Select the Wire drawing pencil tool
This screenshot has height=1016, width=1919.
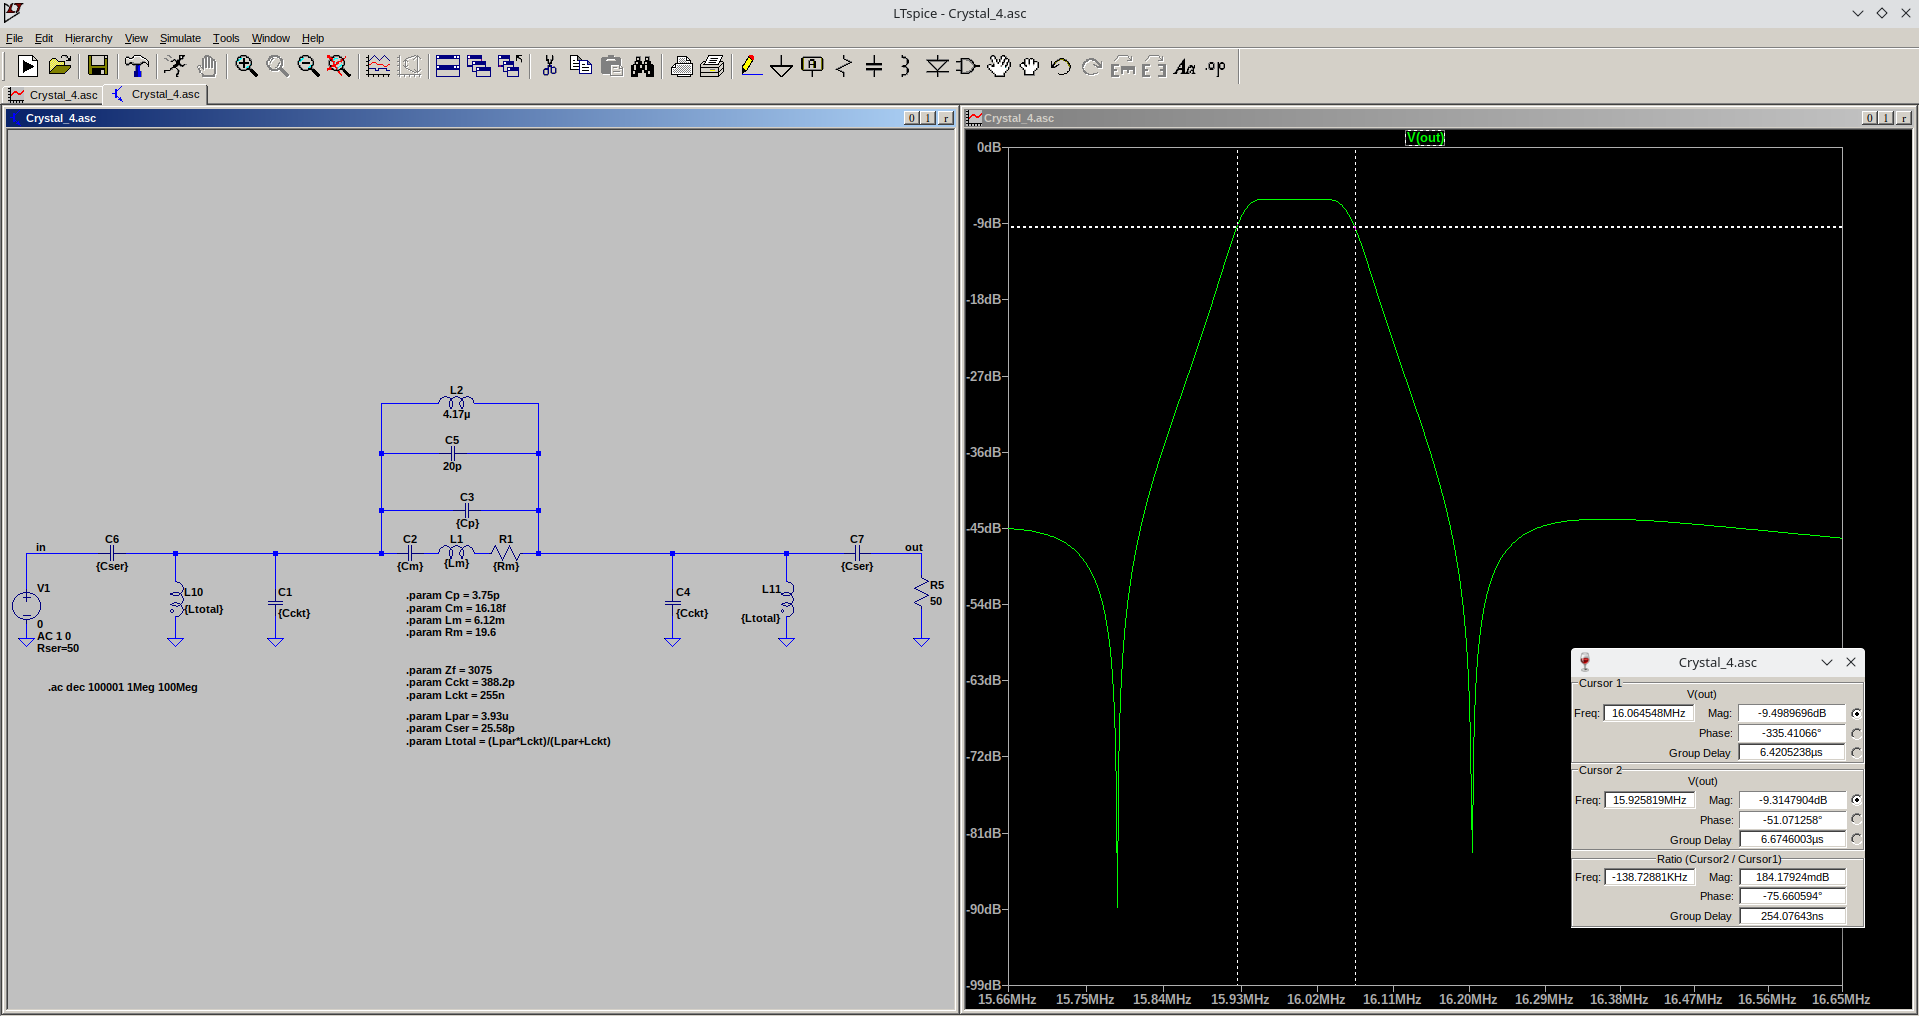pyautogui.click(x=751, y=67)
